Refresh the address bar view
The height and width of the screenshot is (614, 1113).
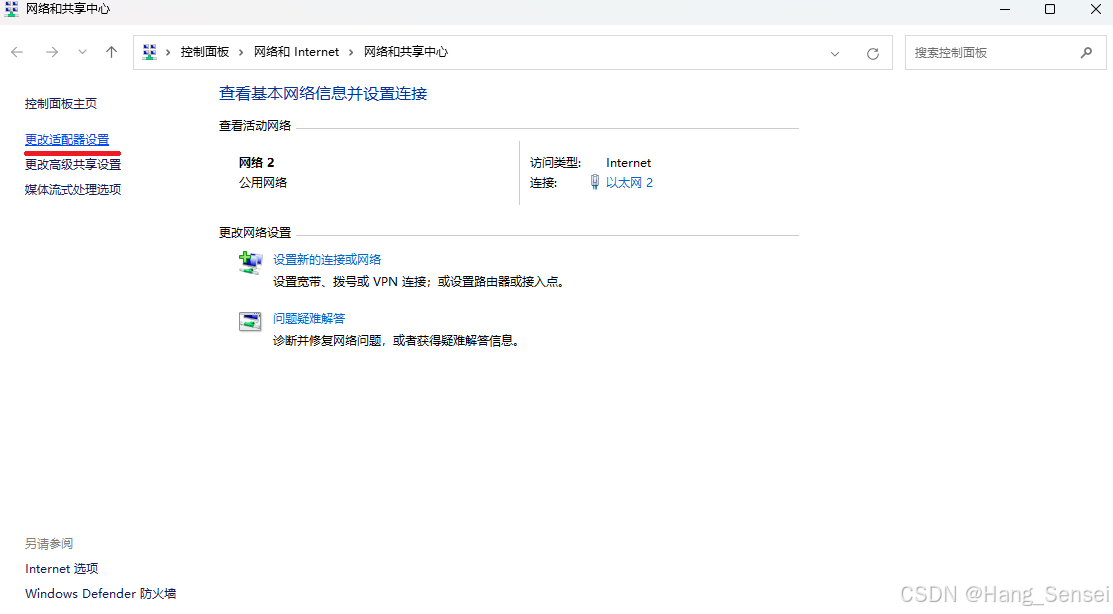(873, 53)
